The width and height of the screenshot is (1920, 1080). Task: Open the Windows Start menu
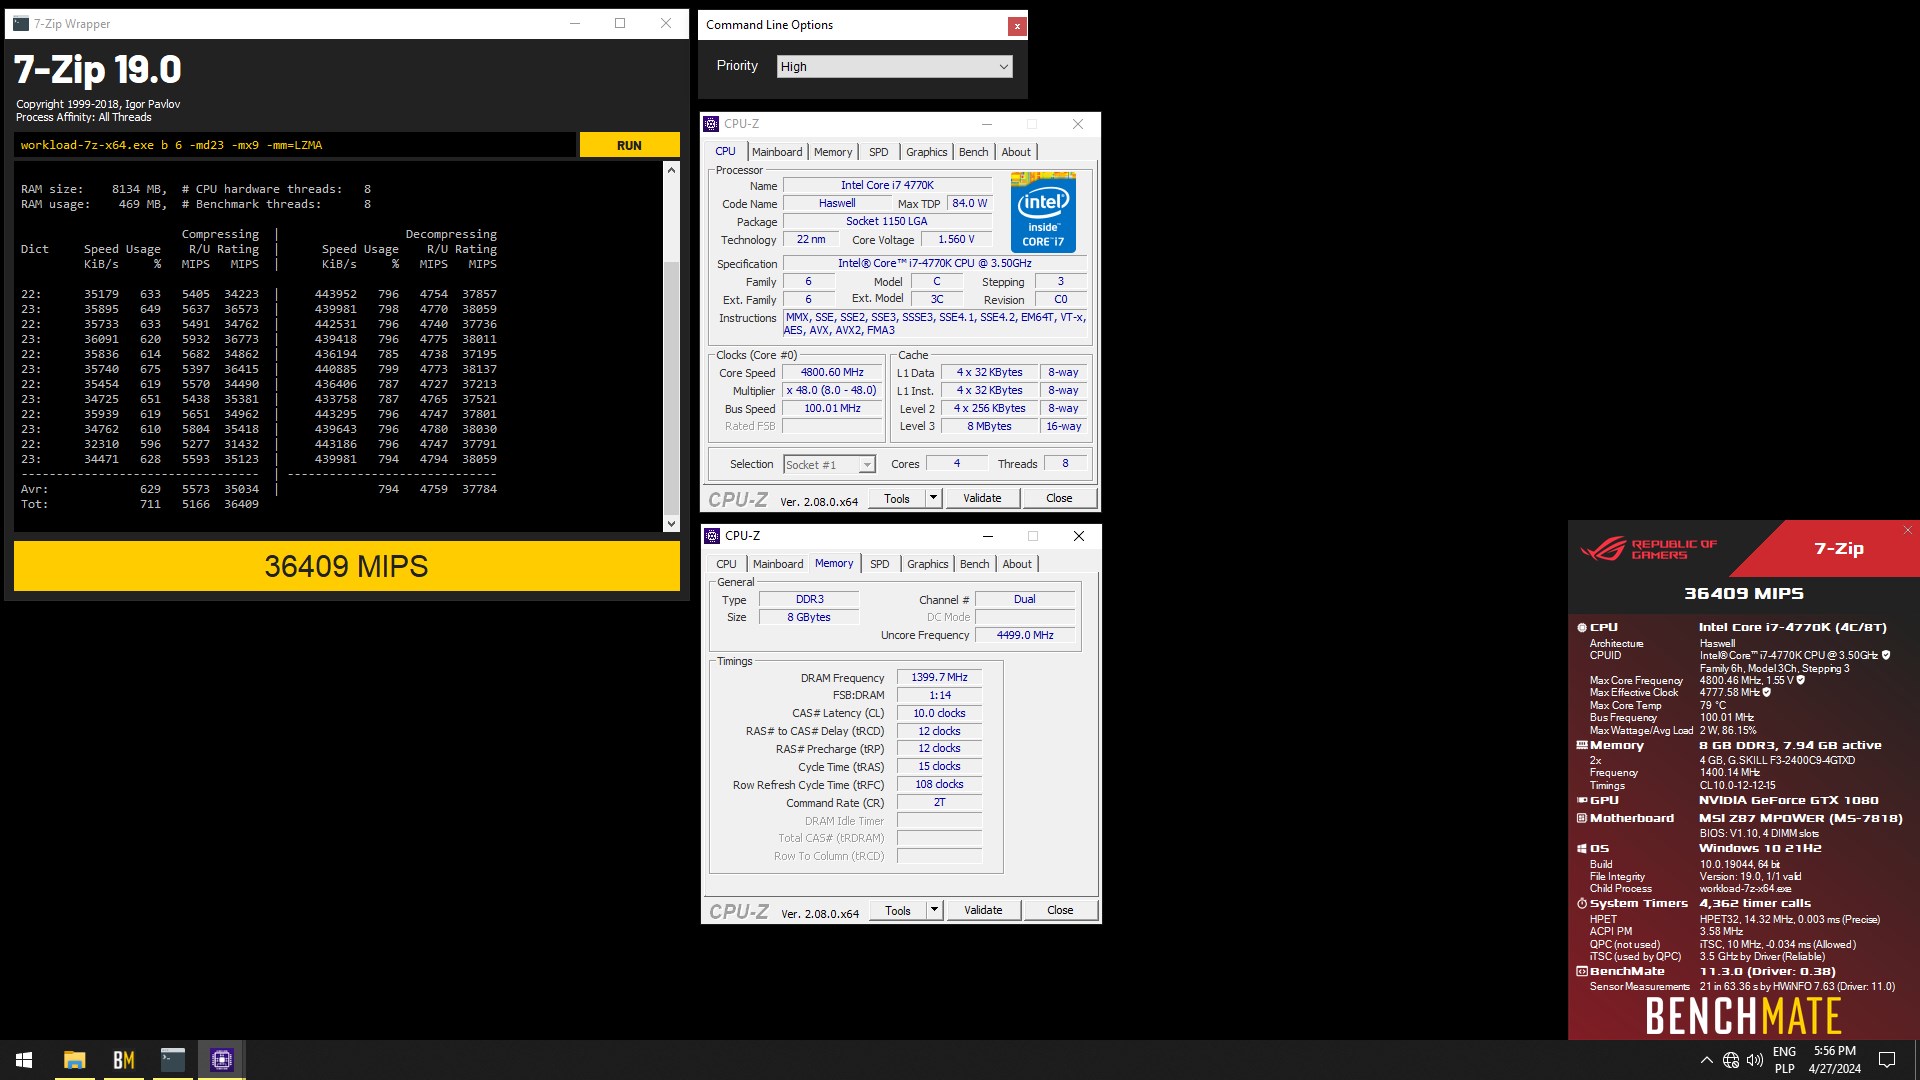point(24,1060)
